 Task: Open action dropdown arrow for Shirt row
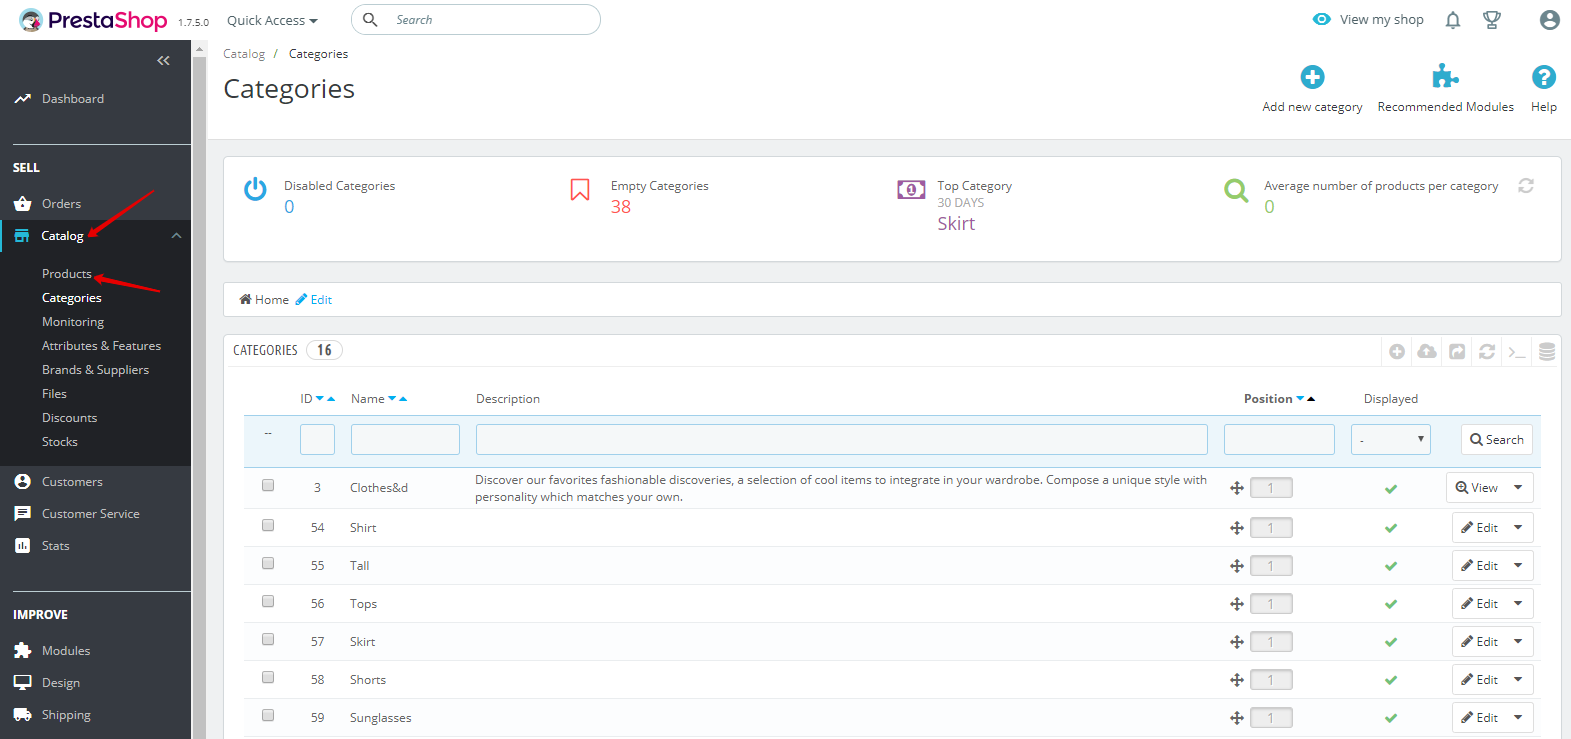click(x=1519, y=527)
